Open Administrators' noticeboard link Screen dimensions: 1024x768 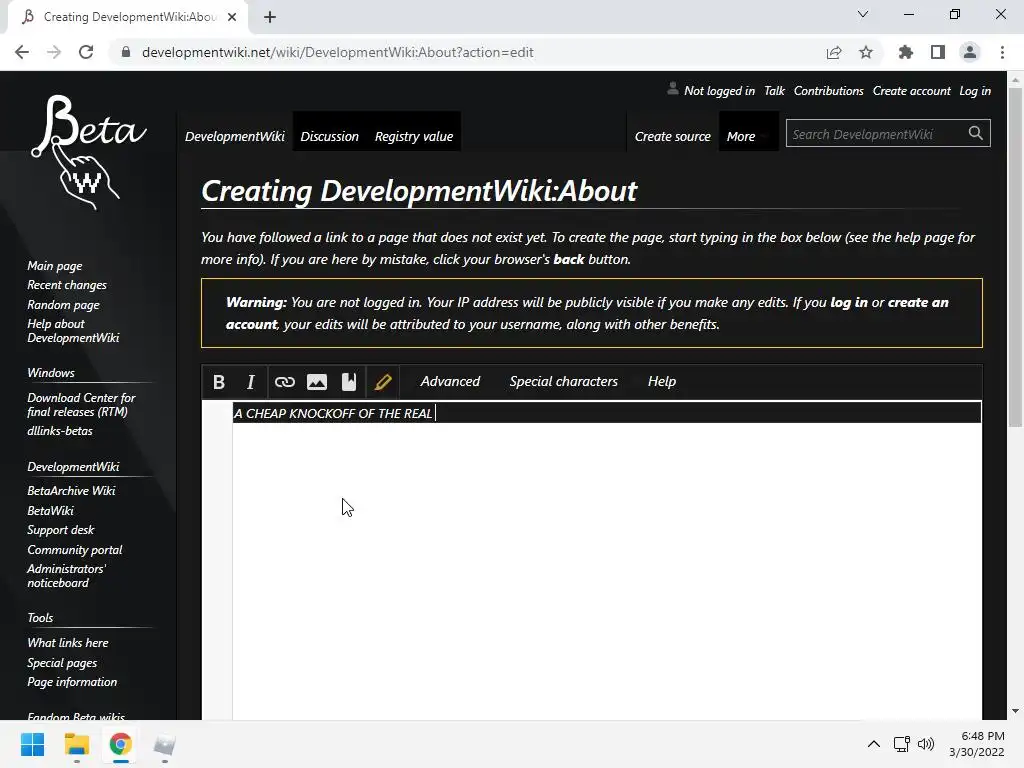click(66, 575)
